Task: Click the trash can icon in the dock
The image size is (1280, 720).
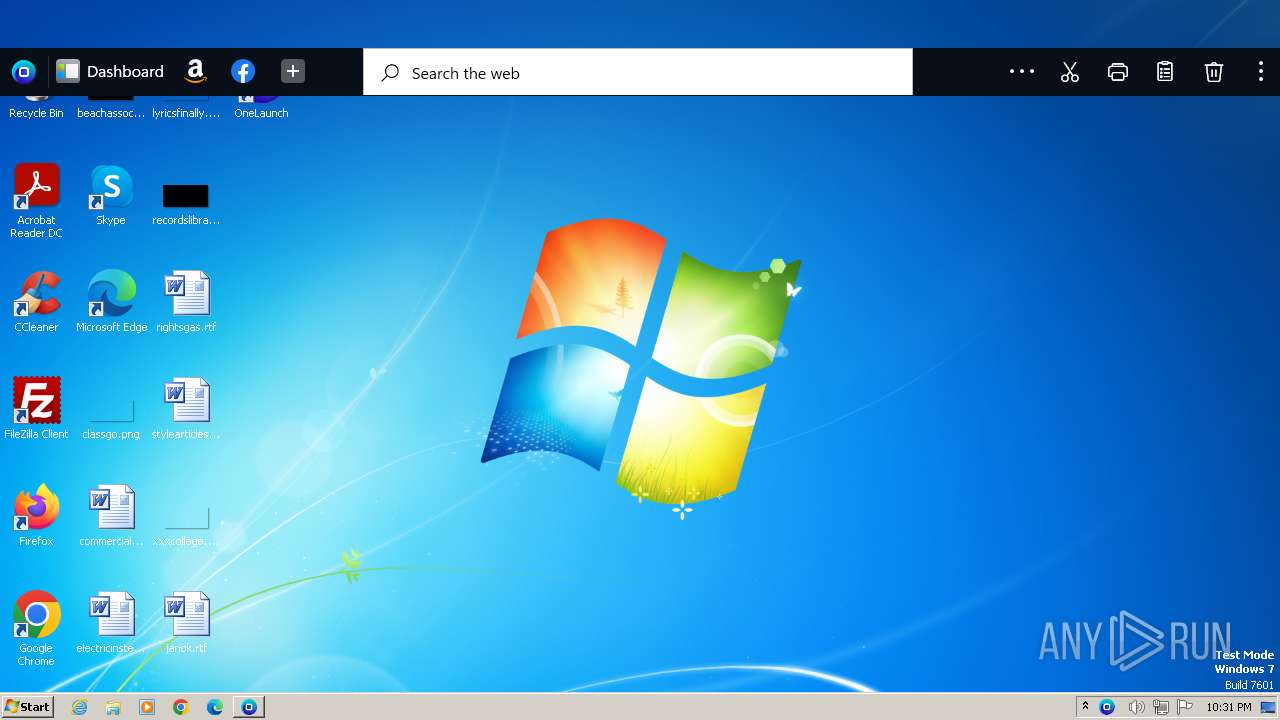Action: (1213, 72)
